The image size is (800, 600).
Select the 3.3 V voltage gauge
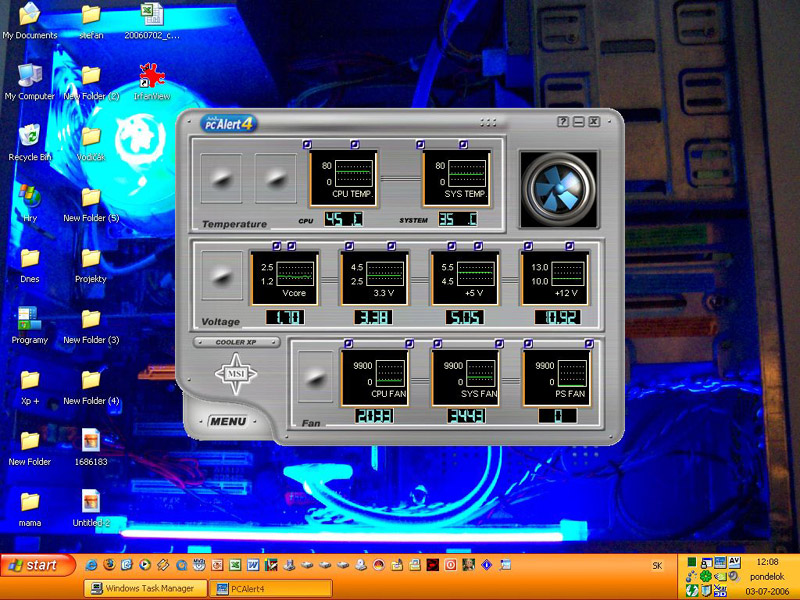(375, 279)
